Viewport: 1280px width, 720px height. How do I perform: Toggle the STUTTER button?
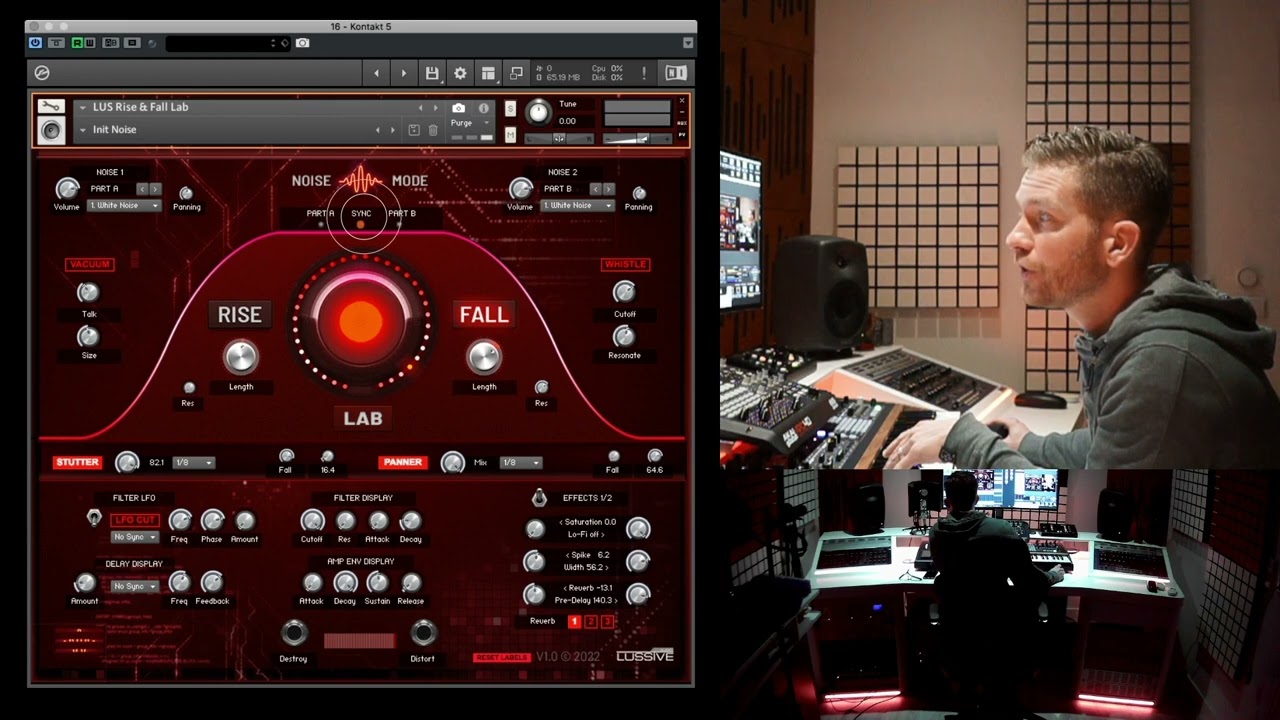click(x=77, y=462)
